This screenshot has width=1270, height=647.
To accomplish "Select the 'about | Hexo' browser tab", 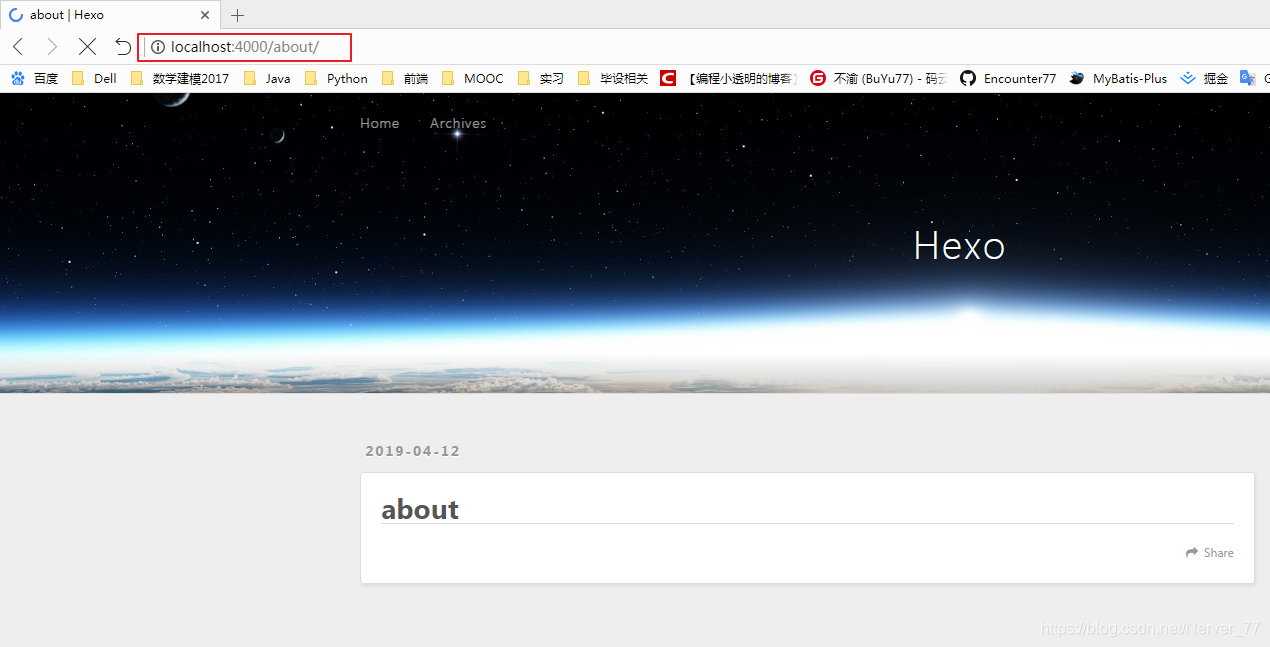I will [x=110, y=15].
